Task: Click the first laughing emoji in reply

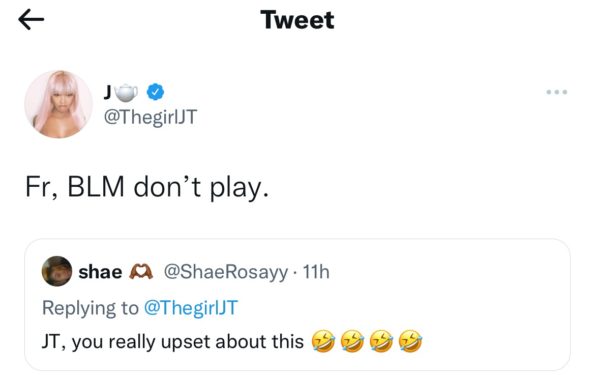Action: pyautogui.click(x=323, y=341)
